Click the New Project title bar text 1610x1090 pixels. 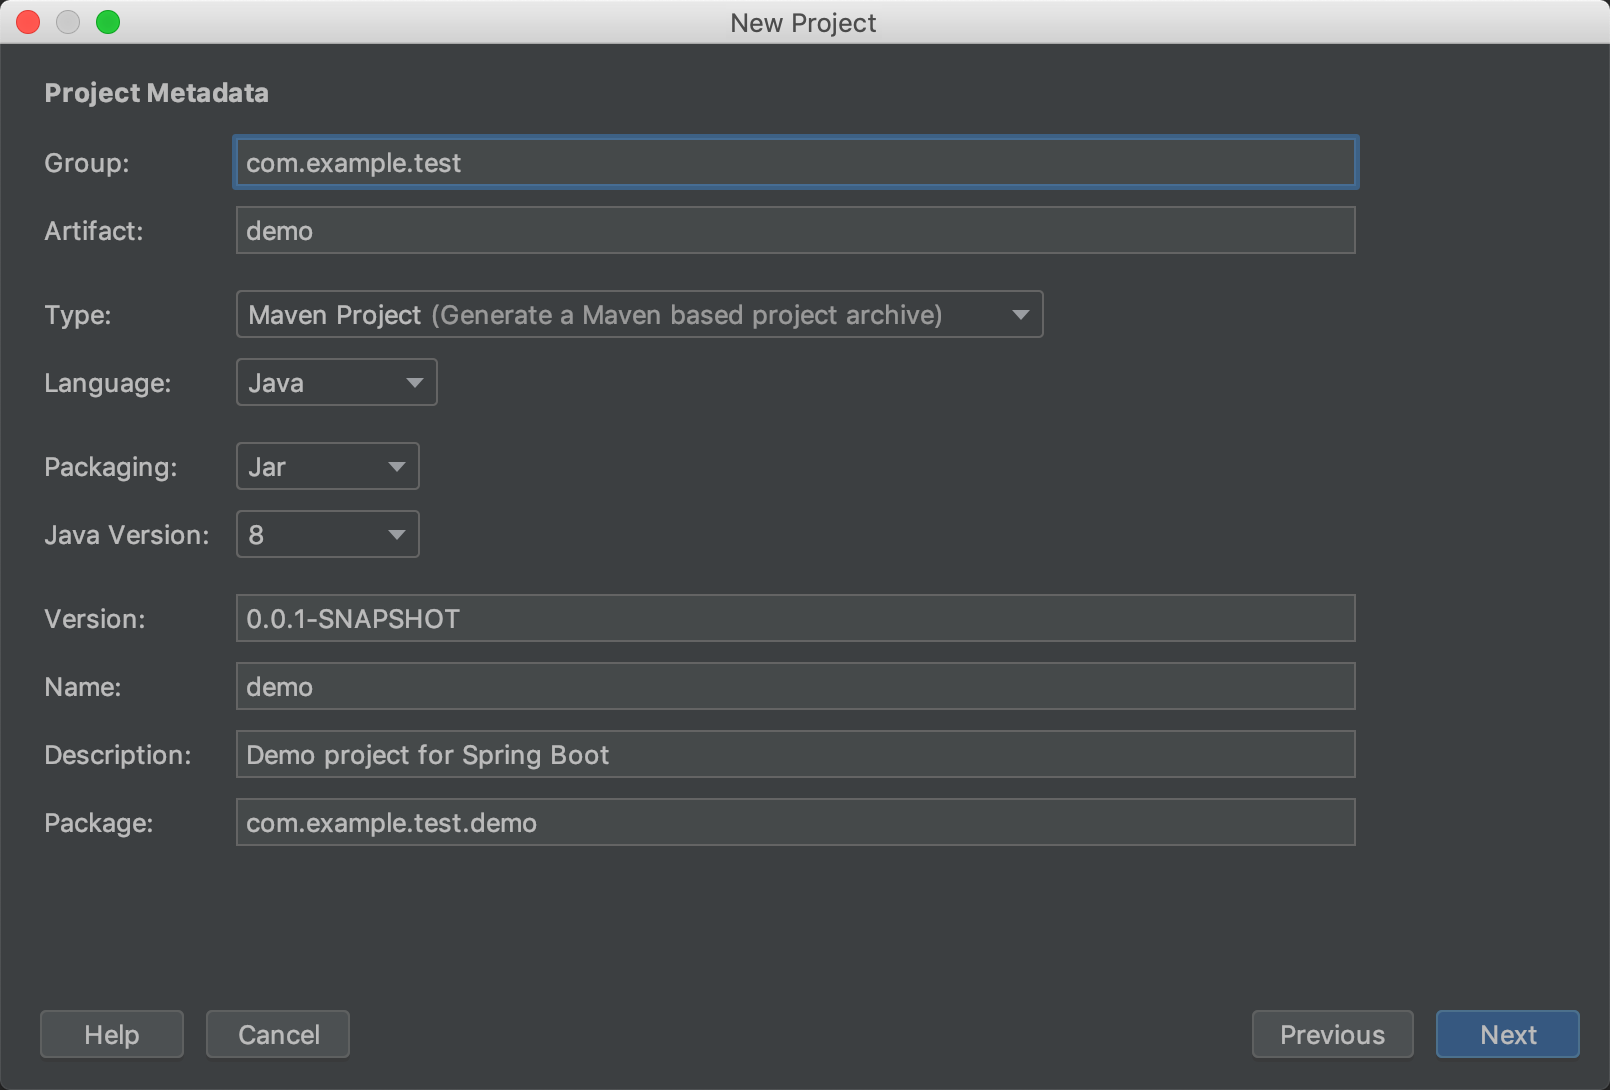[803, 23]
